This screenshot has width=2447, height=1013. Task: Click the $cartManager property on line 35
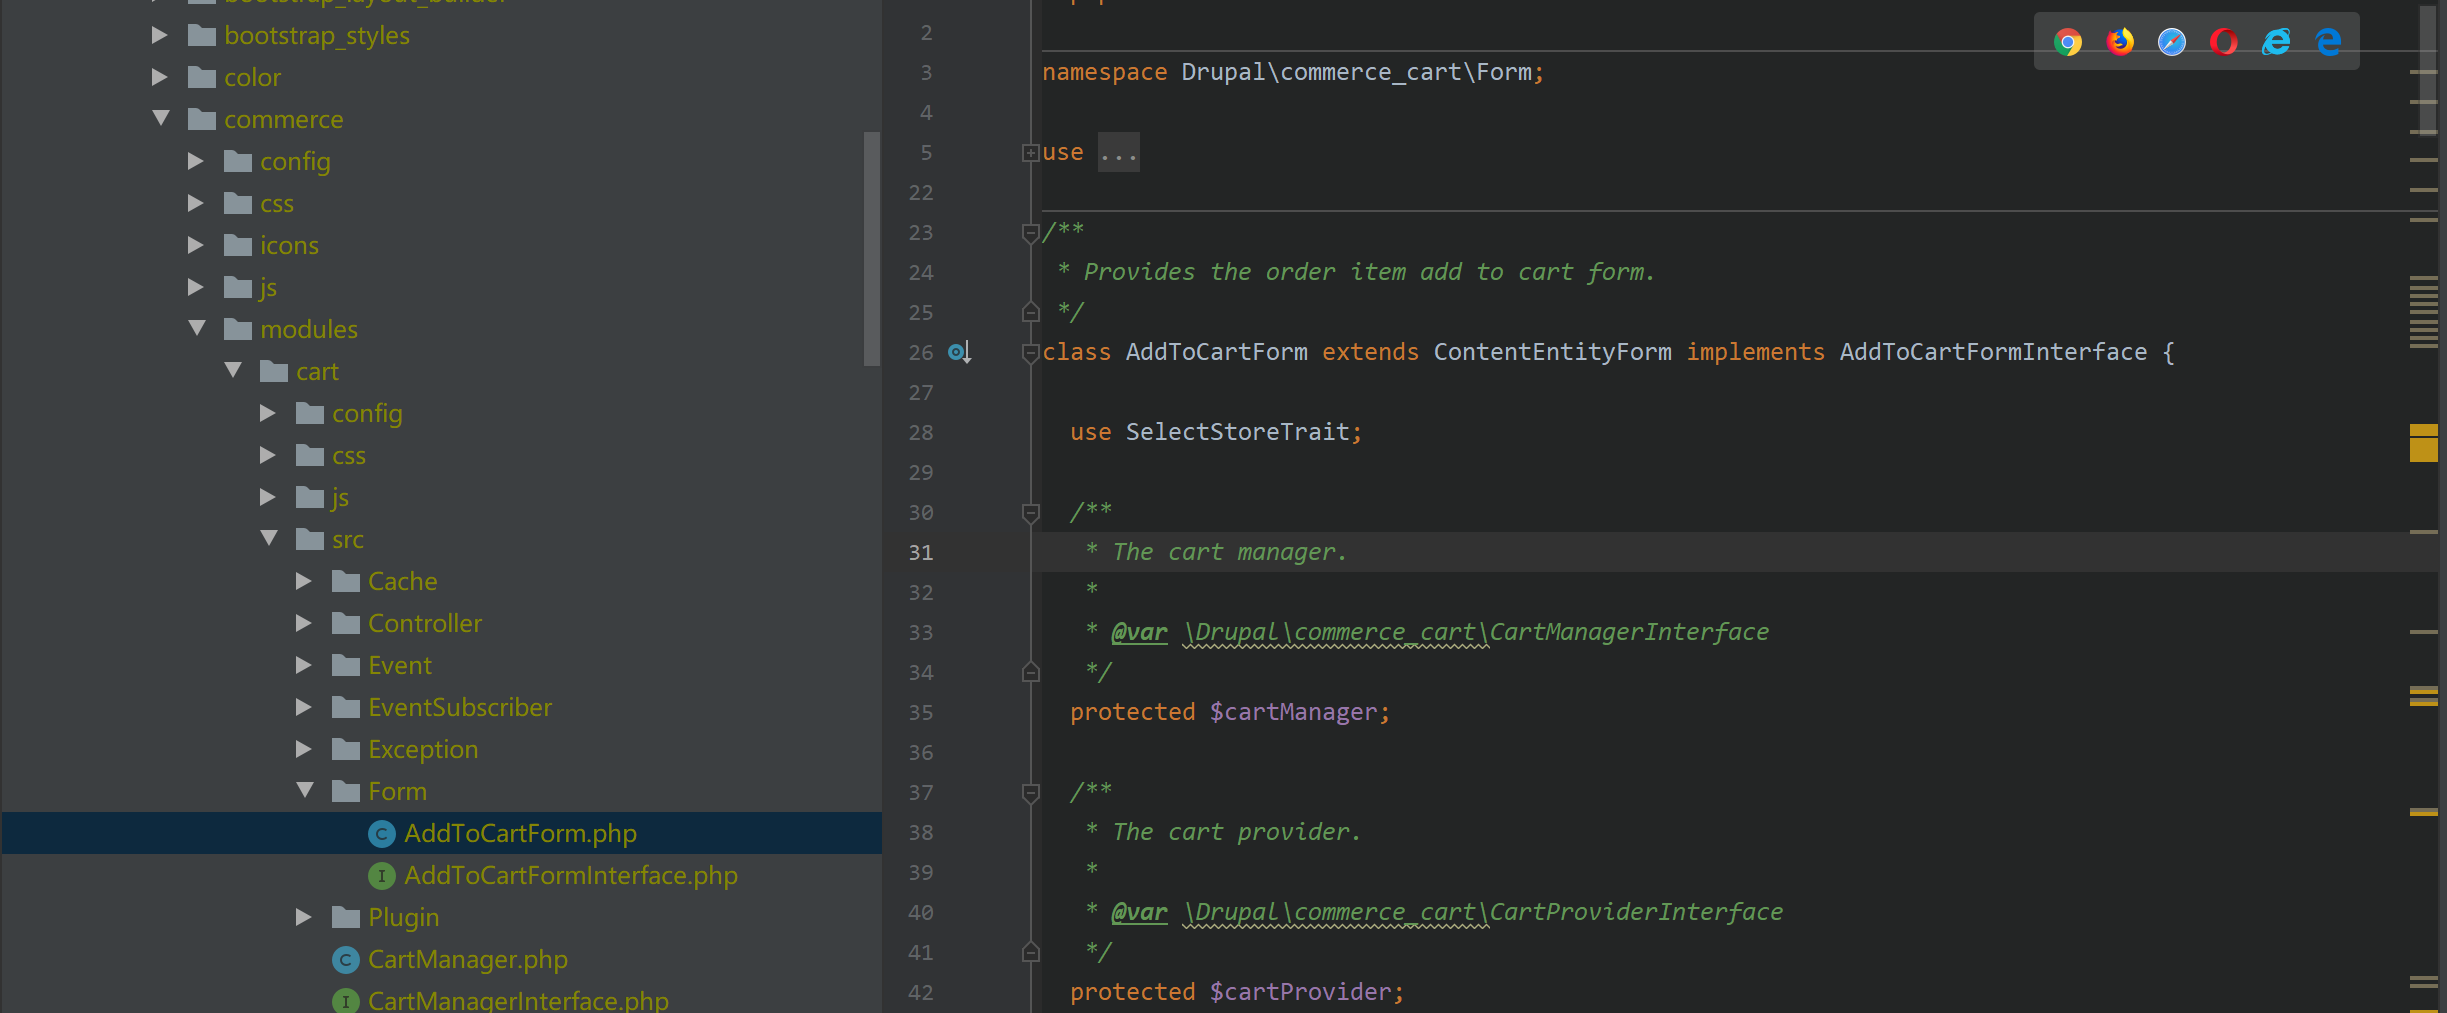coord(1293,712)
